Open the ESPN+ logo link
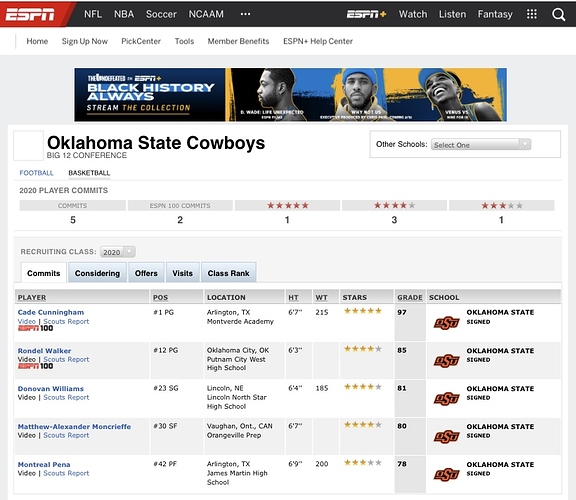 366,14
